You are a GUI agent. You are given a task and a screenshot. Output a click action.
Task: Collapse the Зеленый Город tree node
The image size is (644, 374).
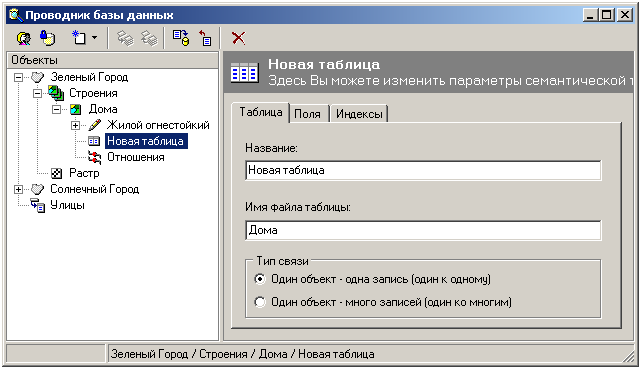click(x=18, y=77)
